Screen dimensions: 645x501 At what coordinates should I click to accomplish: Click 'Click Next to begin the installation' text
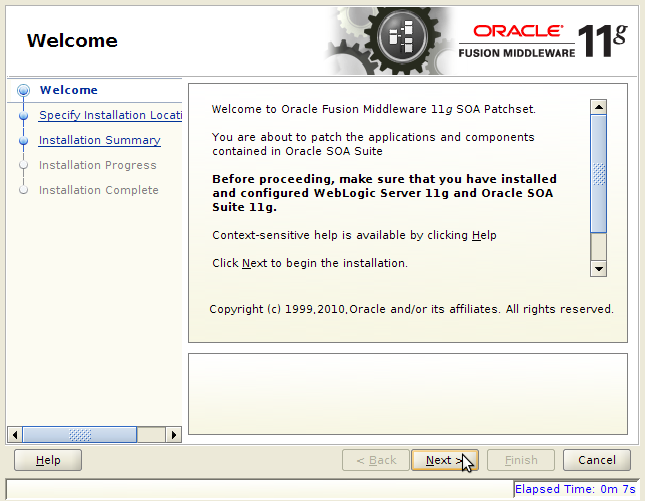click(310, 263)
